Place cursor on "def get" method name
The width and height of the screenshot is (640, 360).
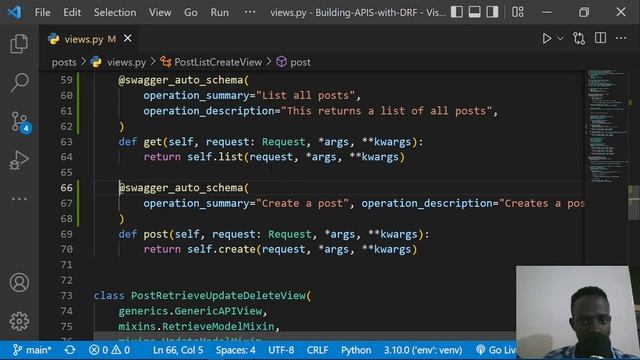click(153, 142)
